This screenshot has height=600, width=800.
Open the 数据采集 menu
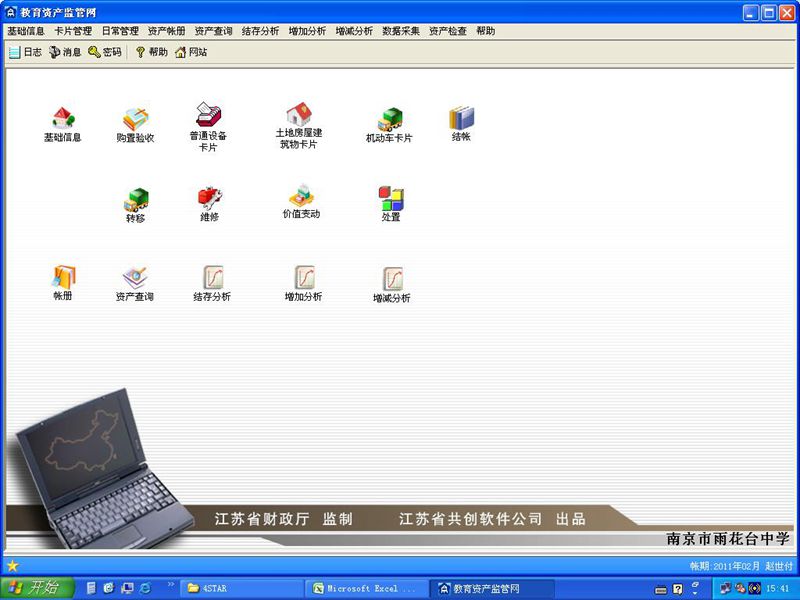coord(401,31)
